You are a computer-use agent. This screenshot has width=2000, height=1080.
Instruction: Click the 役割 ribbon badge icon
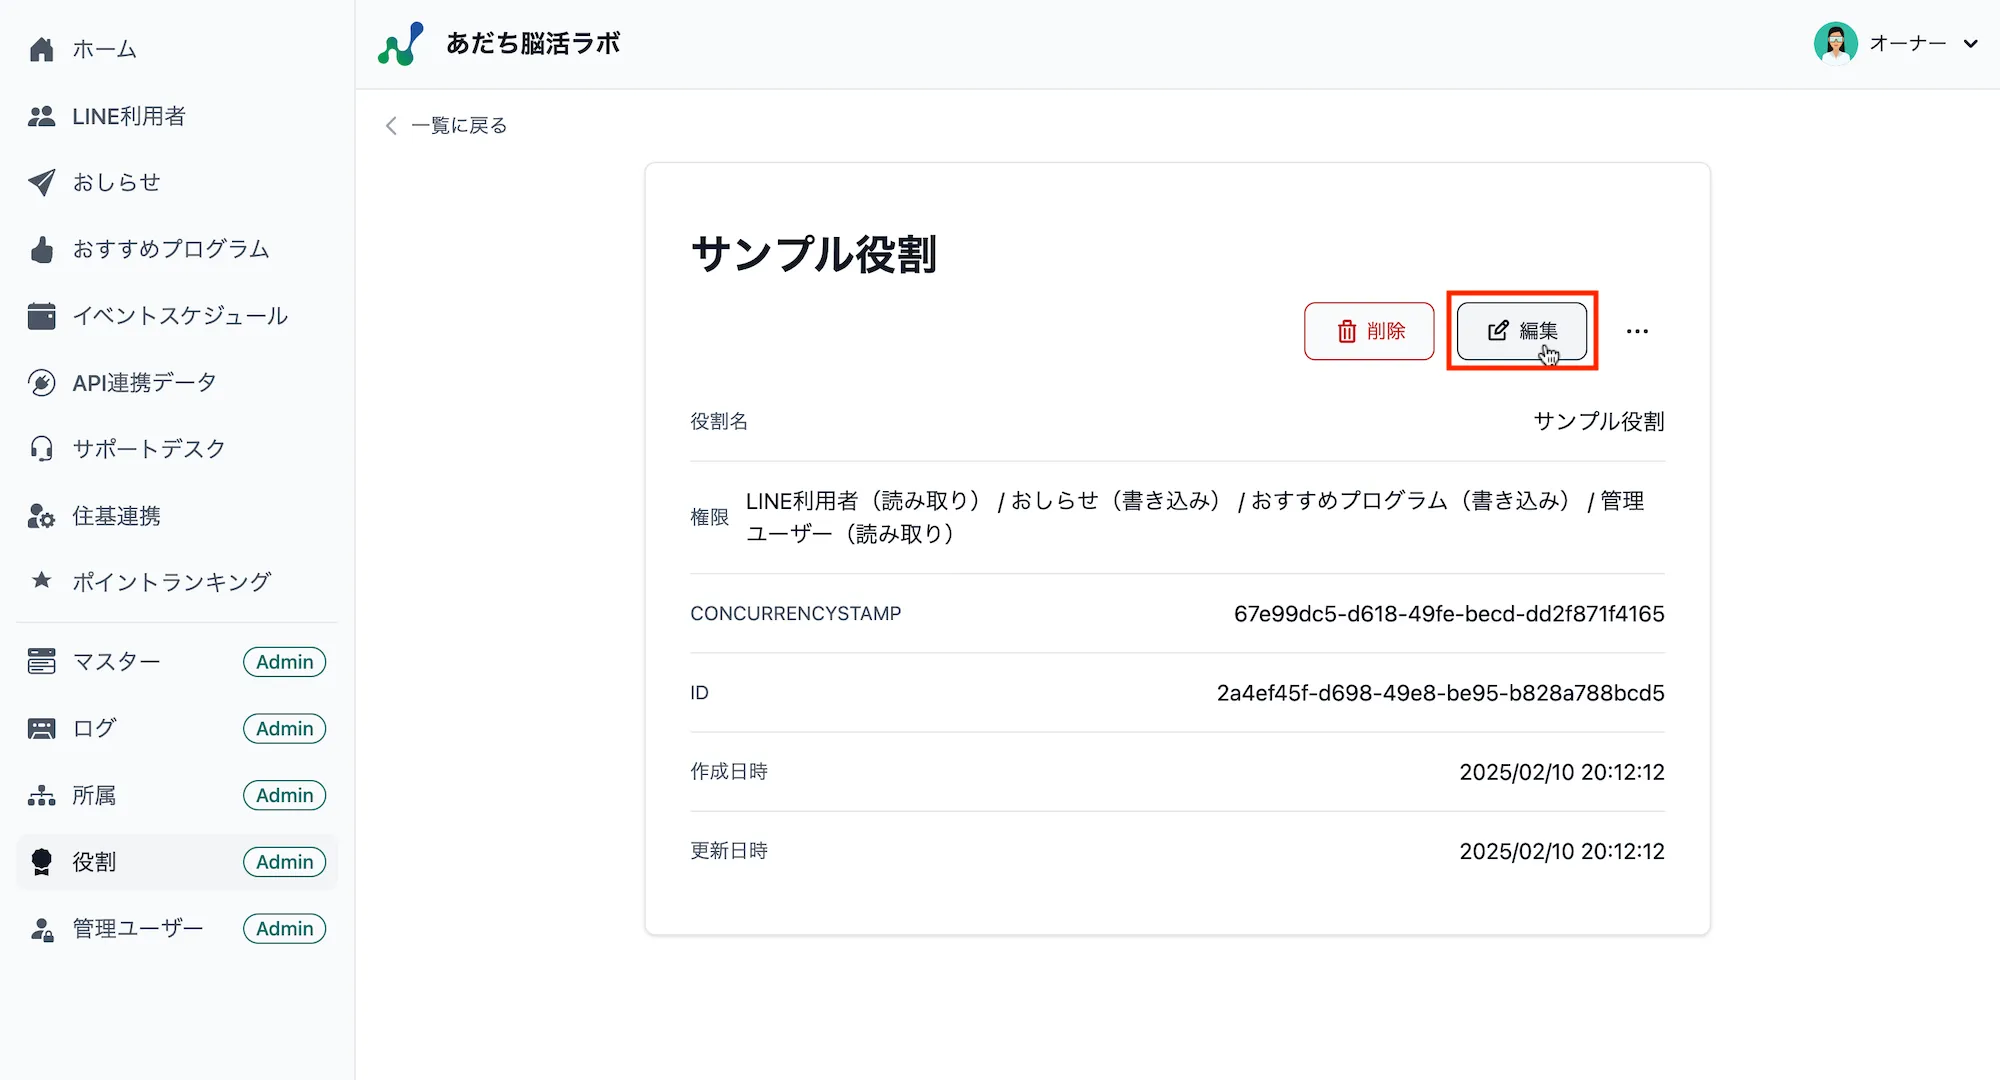click(x=41, y=861)
